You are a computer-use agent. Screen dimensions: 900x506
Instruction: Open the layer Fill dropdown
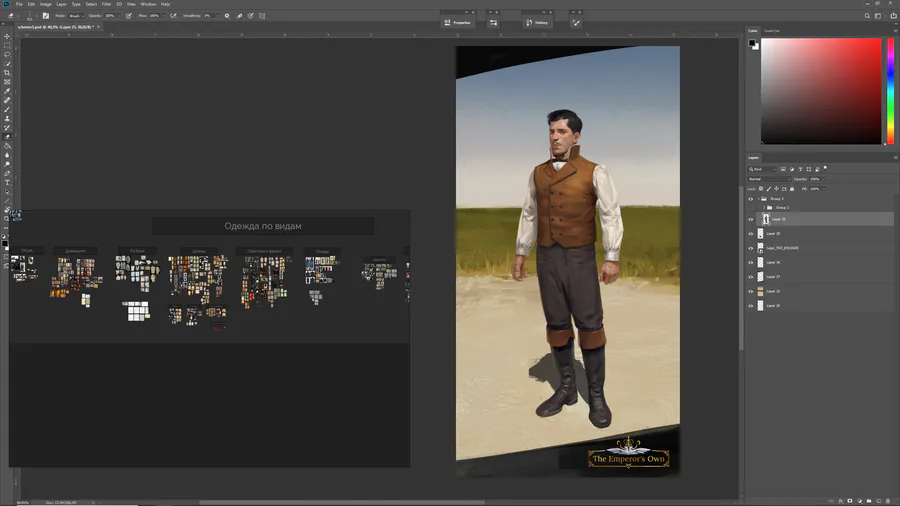(x=824, y=189)
